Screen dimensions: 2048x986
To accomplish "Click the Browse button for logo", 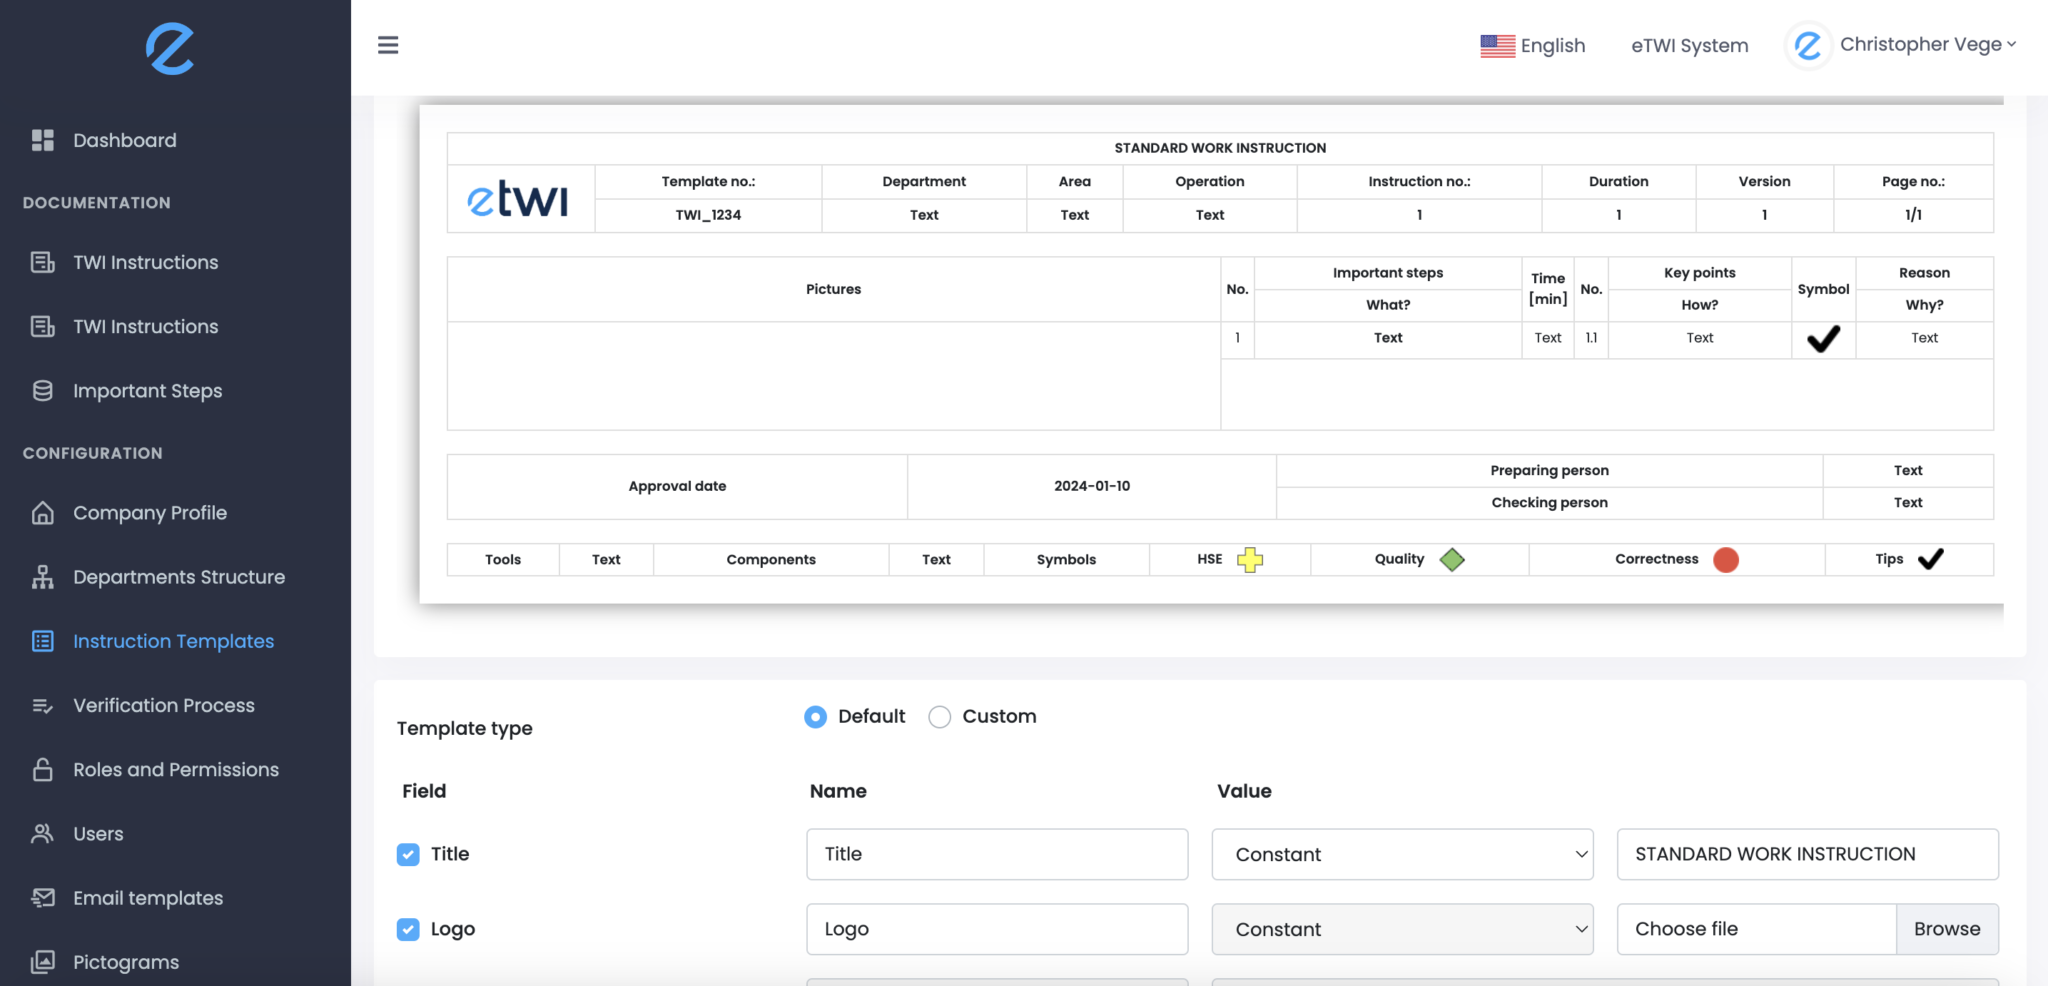I will [x=1946, y=929].
